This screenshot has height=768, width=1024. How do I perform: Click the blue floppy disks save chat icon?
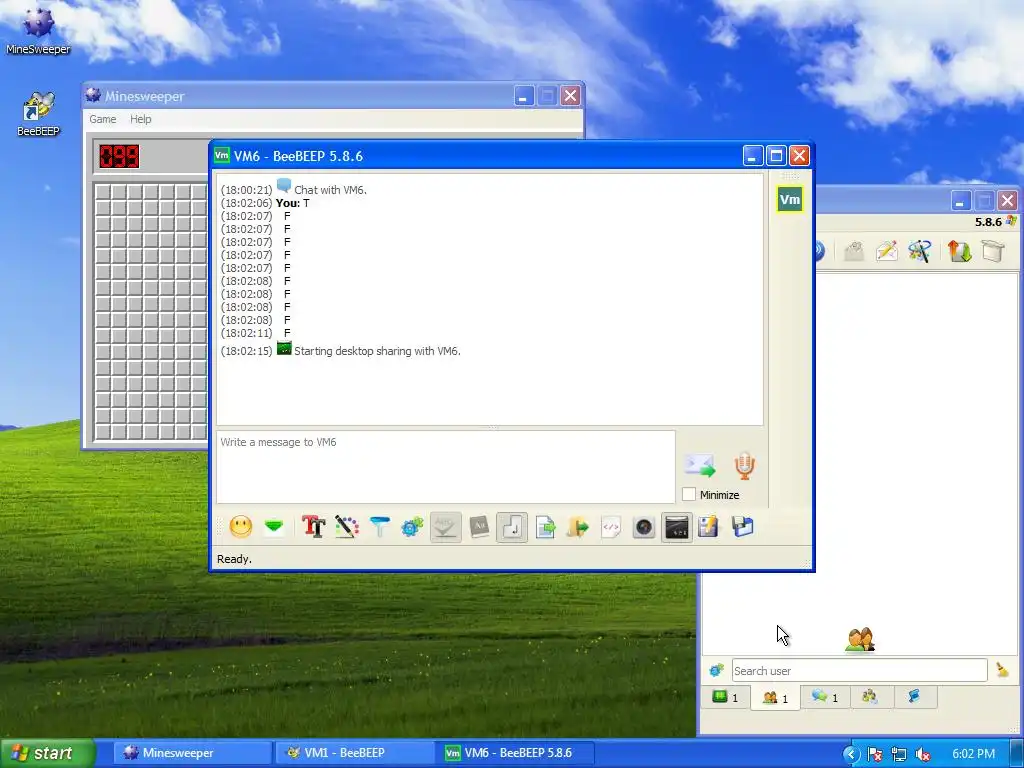pos(743,526)
